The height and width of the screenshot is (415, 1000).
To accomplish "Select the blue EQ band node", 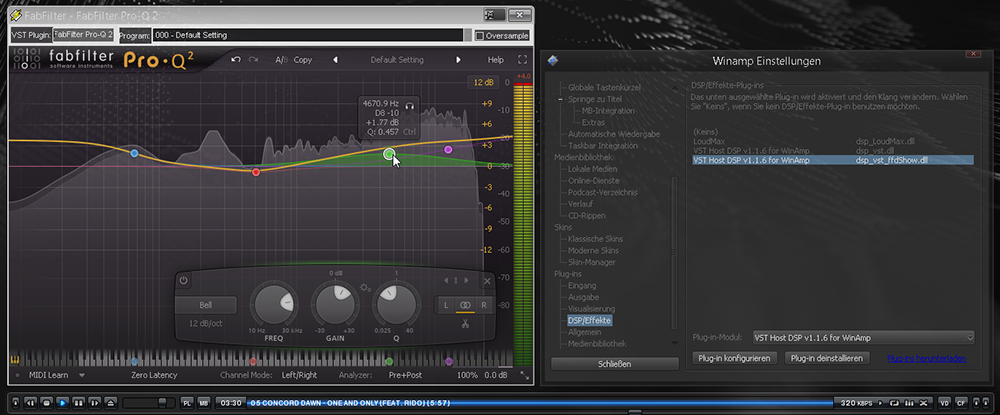I will pos(134,153).
